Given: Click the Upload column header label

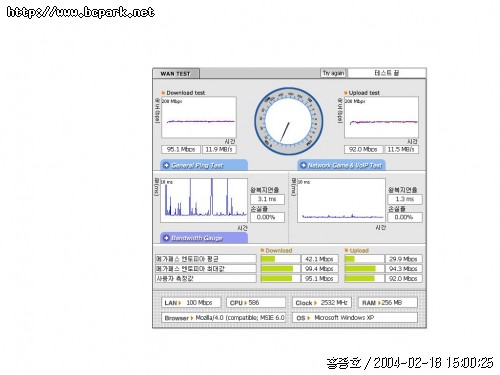Looking at the screenshot, I should pyautogui.click(x=359, y=250).
